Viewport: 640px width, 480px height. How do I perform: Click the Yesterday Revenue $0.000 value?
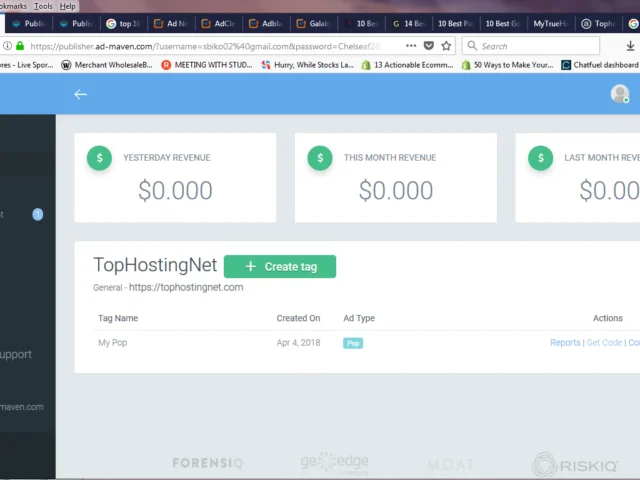175,191
